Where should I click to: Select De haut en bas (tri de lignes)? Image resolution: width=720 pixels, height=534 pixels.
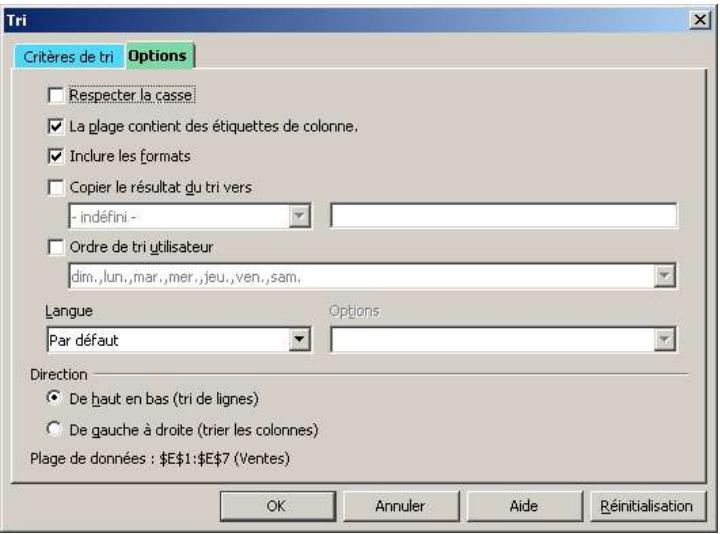click(54, 398)
